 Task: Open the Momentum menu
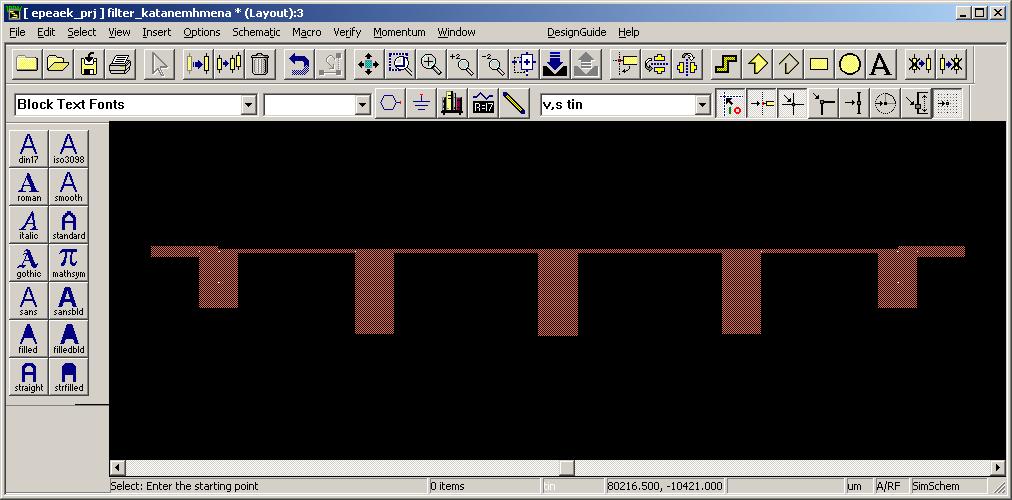399,32
